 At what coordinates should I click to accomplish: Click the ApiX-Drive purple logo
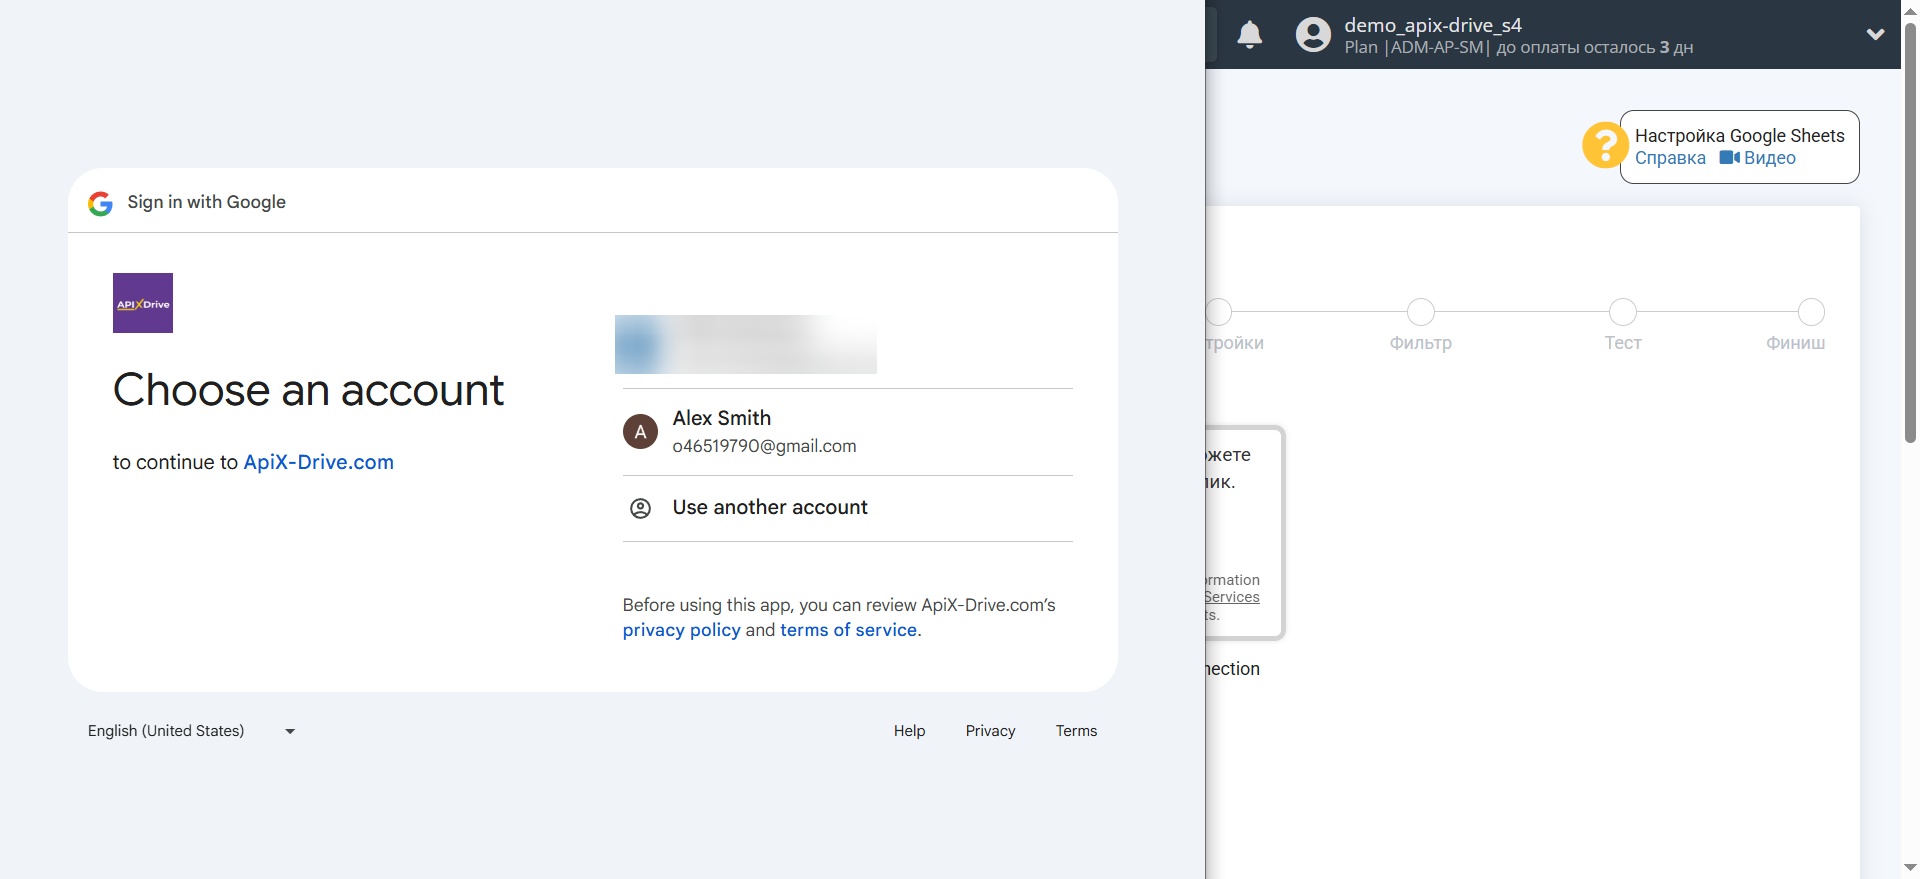click(143, 303)
